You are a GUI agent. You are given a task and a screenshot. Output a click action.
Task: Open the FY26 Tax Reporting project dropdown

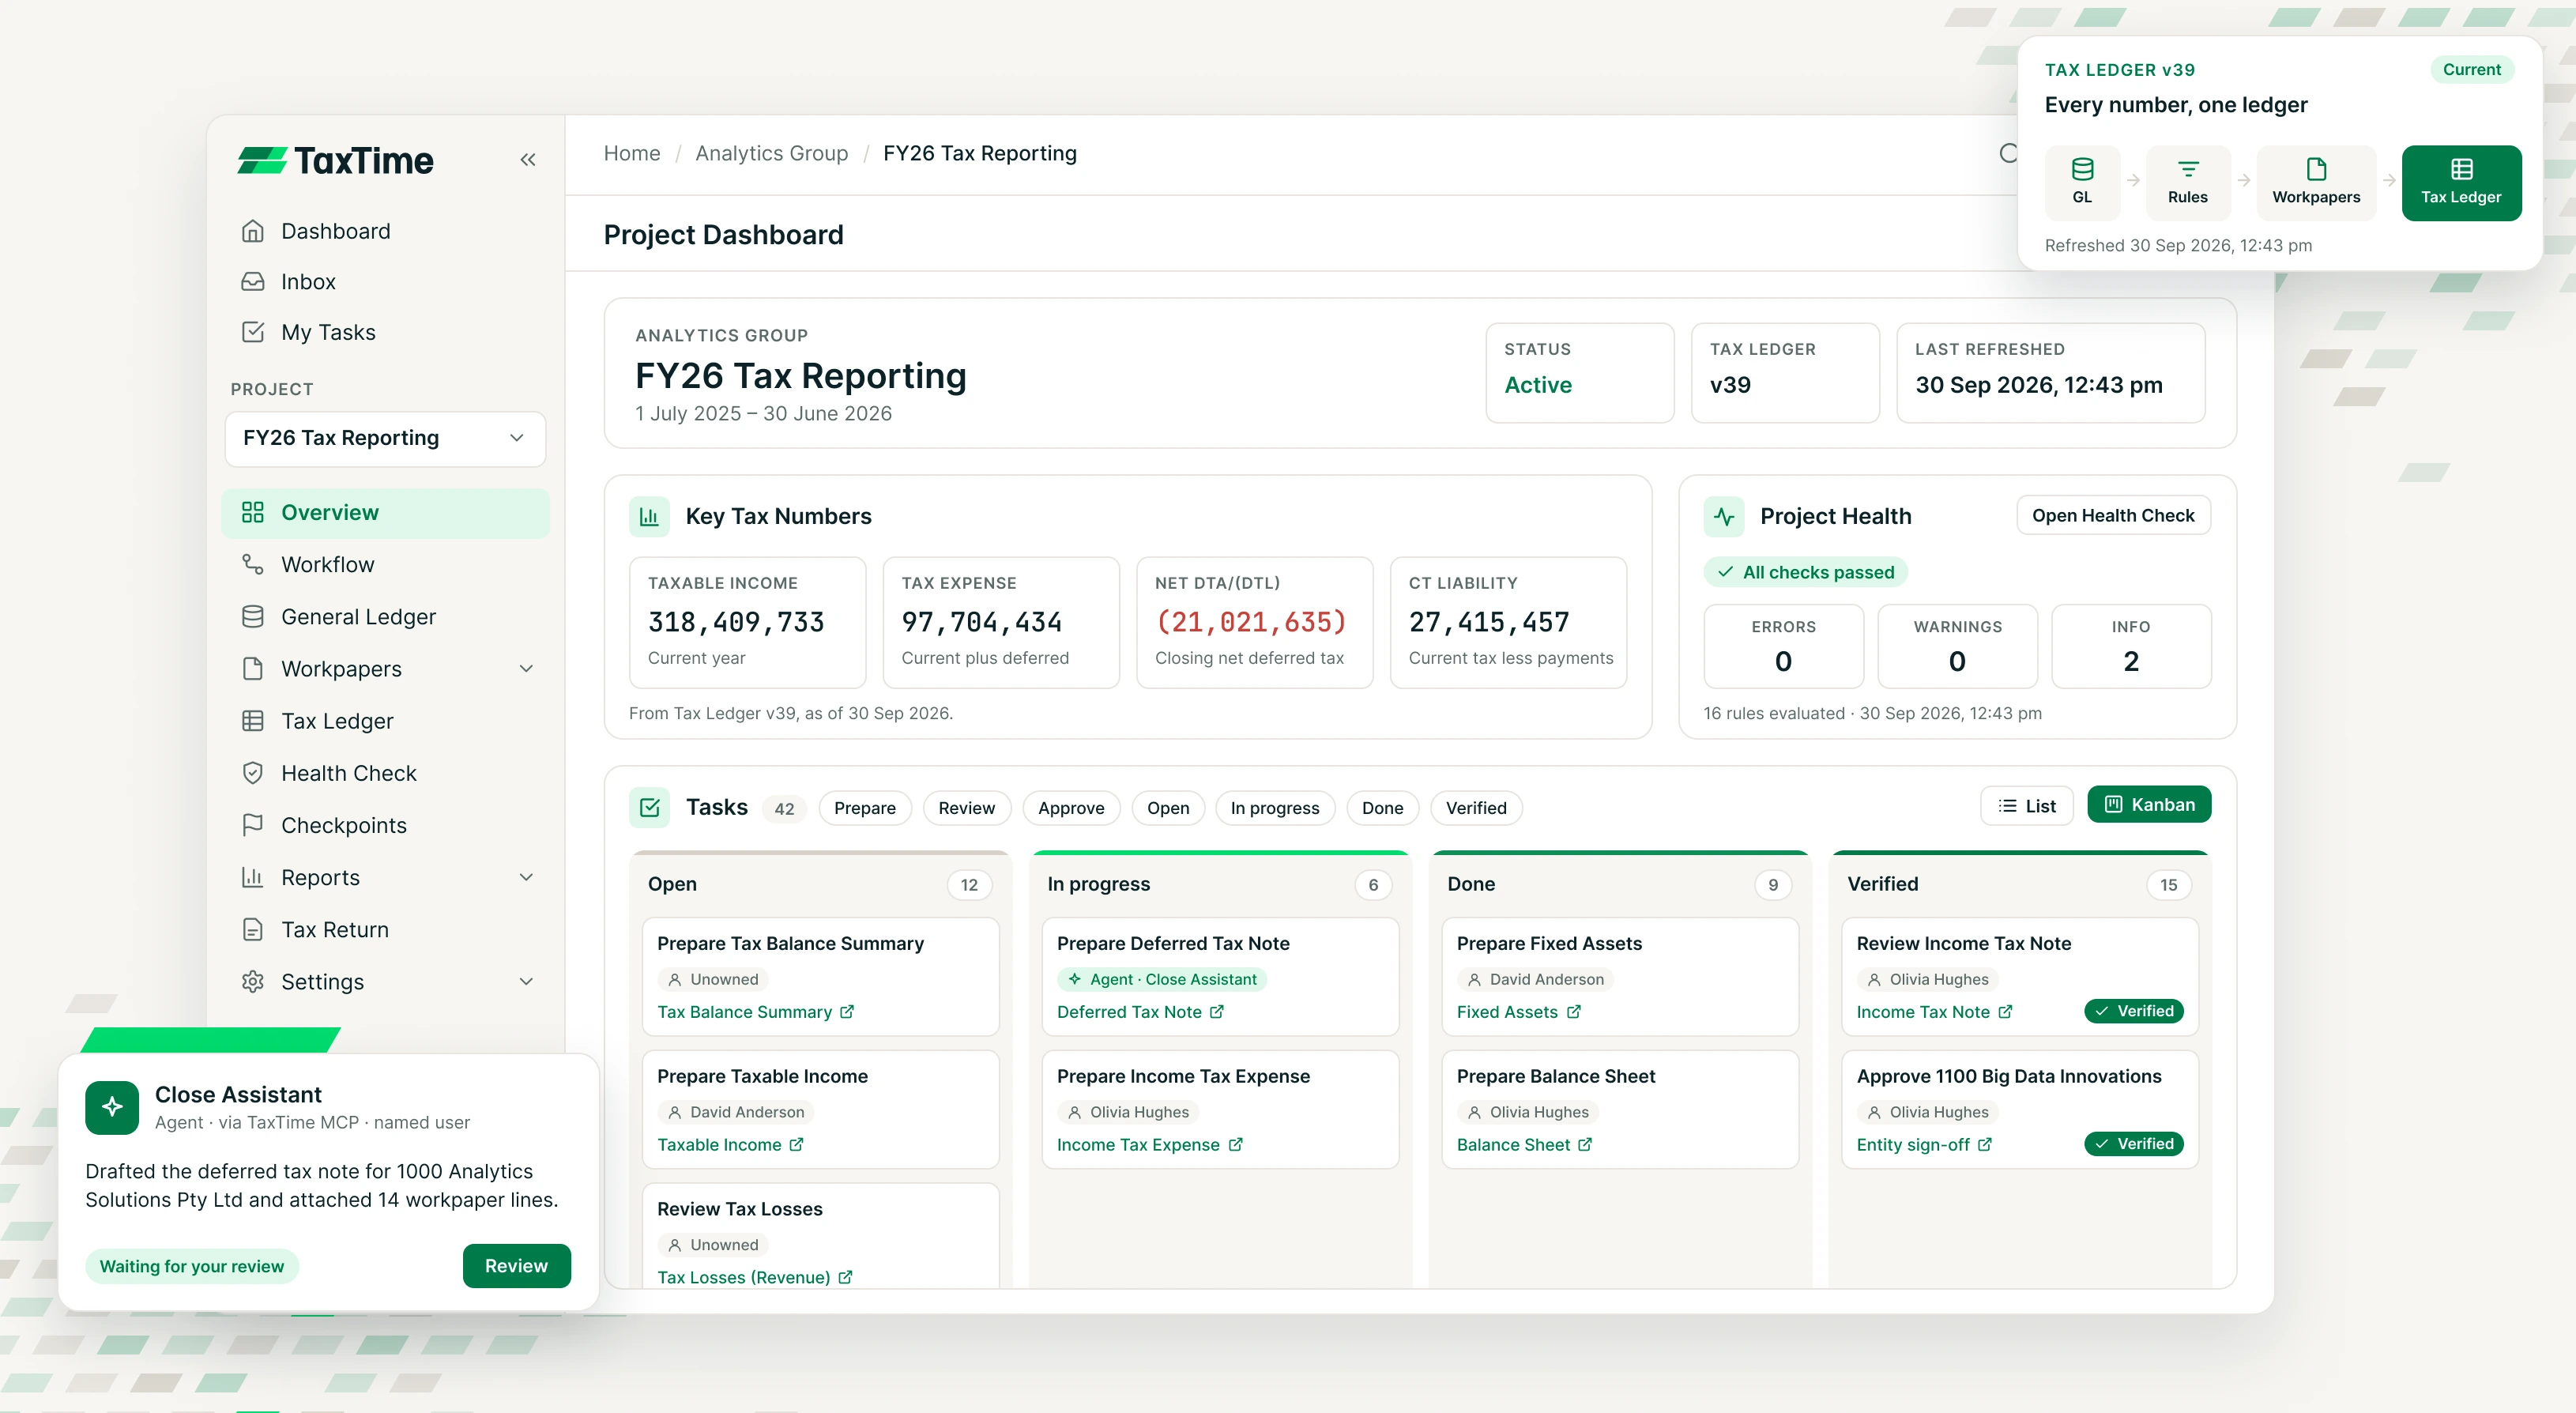click(385, 438)
